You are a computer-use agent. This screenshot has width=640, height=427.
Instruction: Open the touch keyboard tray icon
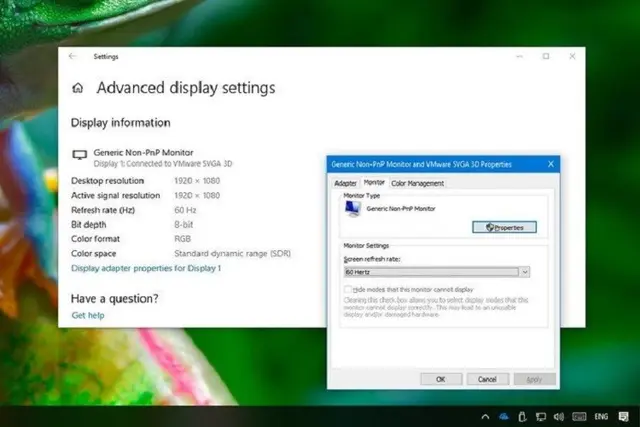579,417
